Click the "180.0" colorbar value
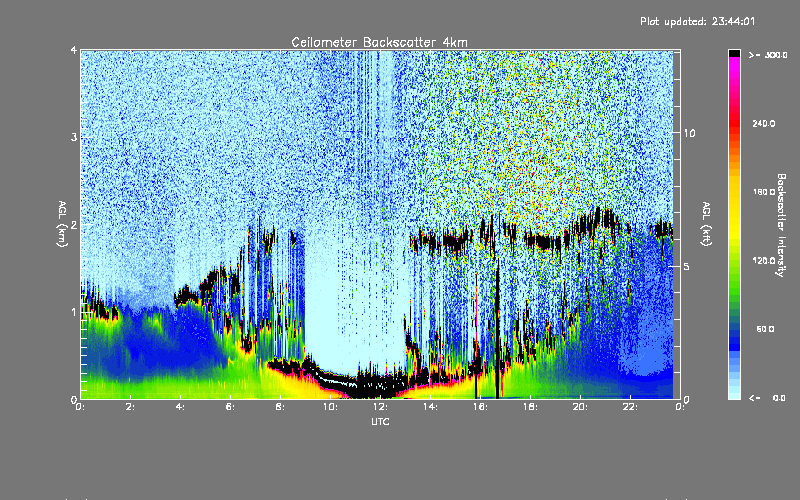The height and width of the screenshot is (500, 800). pos(764,192)
